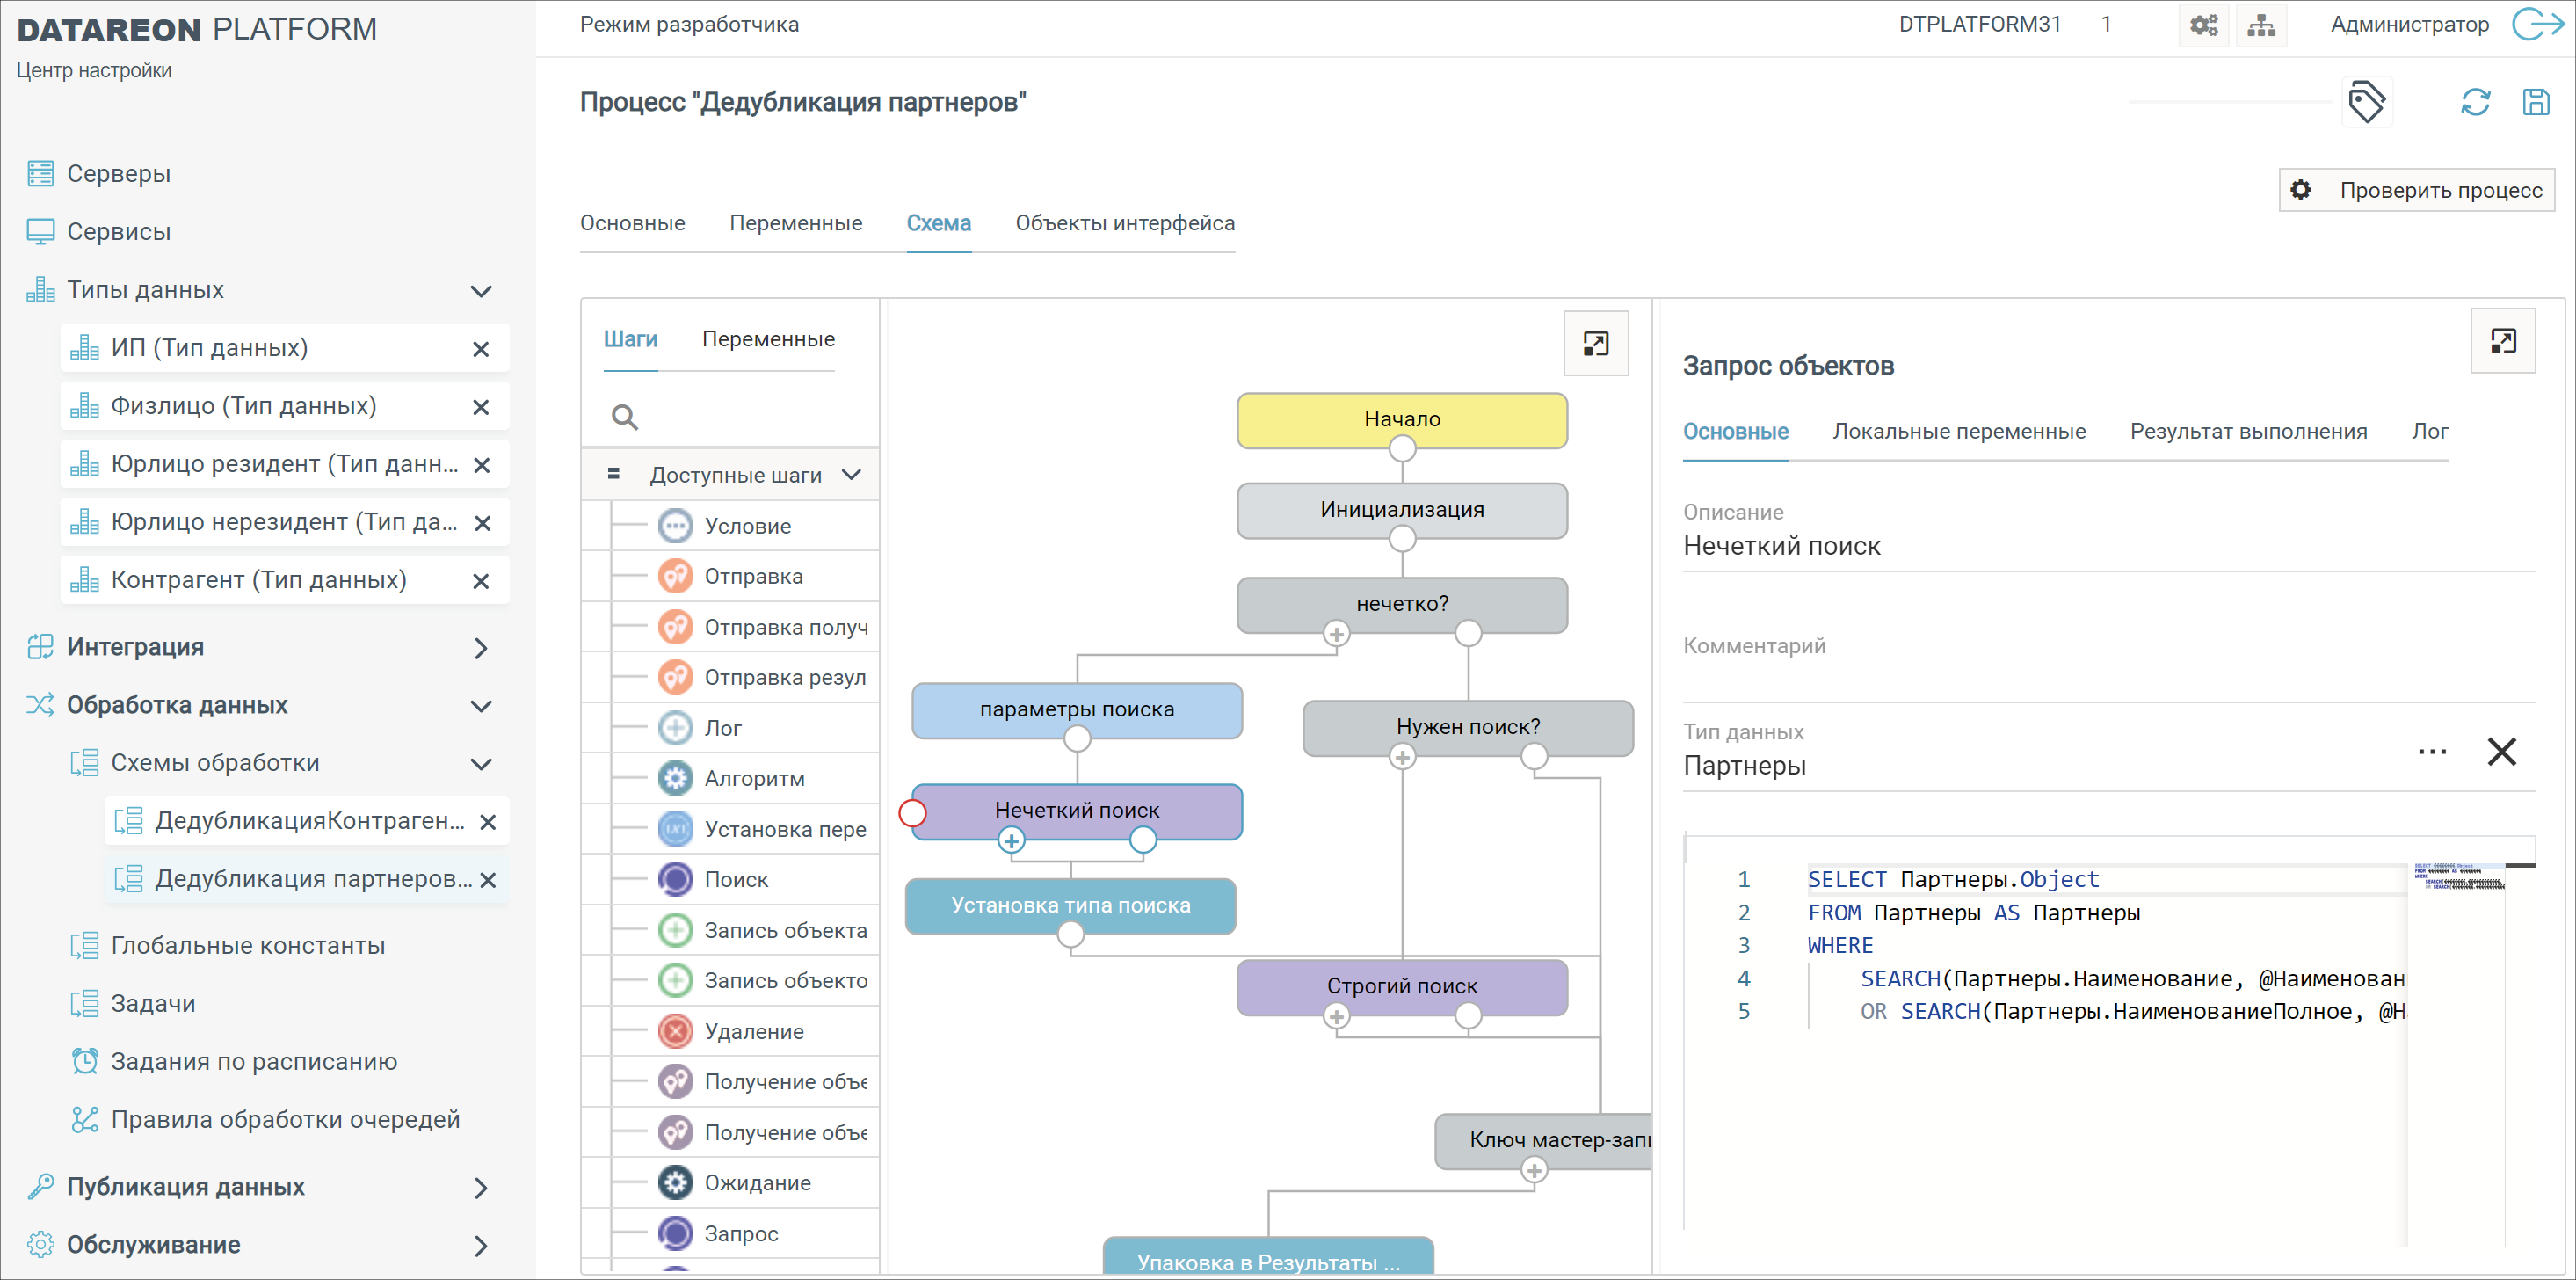Toggle the red breakpoint circle on Нечеткий поиск
Screen dimensions: 2576x1280
coord(912,813)
